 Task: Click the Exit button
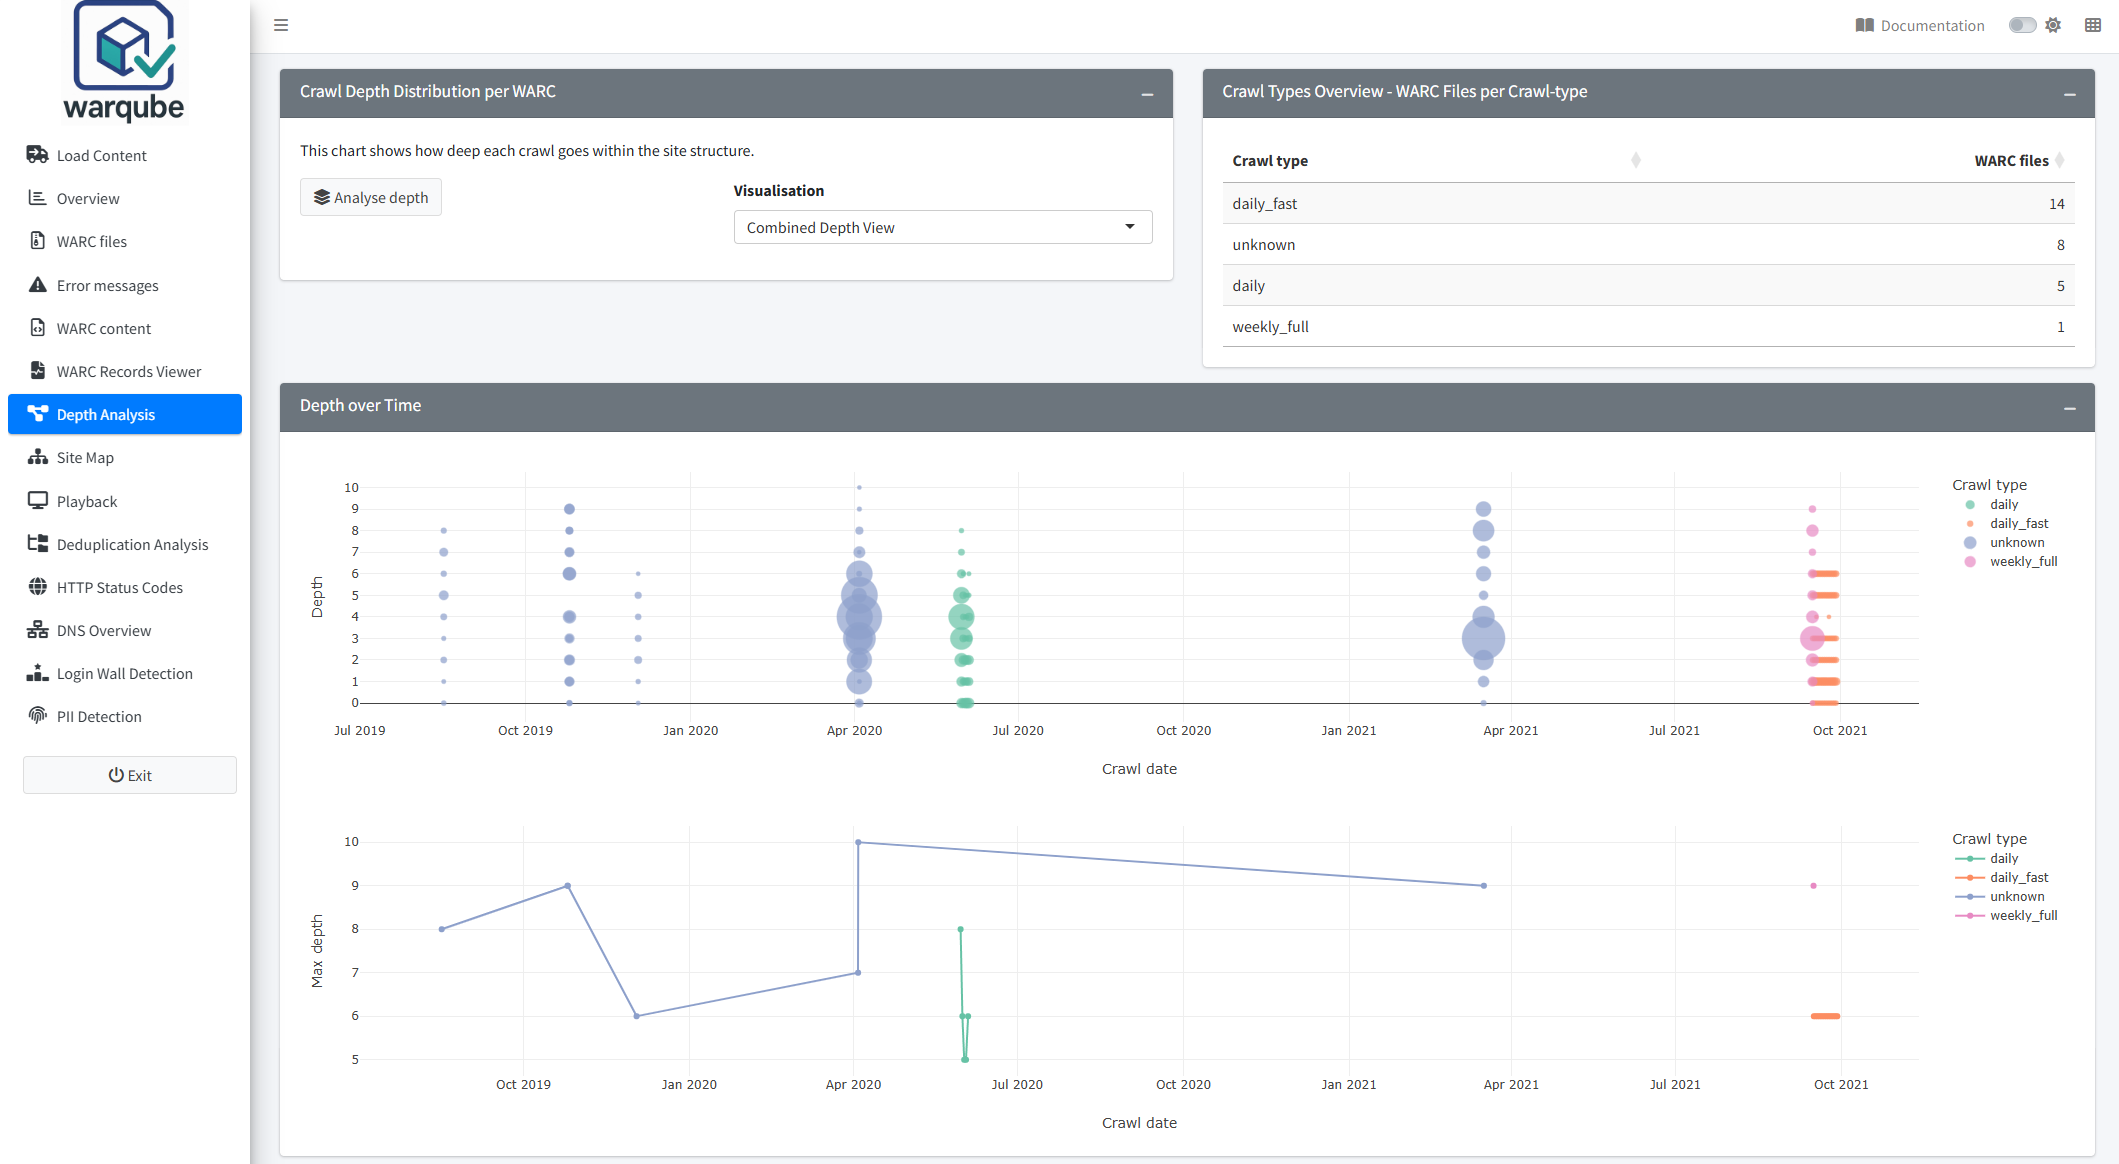click(130, 775)
